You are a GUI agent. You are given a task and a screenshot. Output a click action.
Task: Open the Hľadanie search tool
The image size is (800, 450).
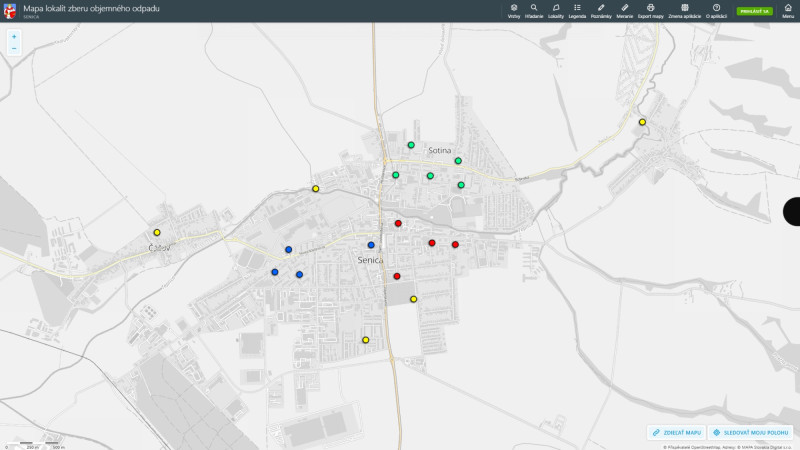534,10
